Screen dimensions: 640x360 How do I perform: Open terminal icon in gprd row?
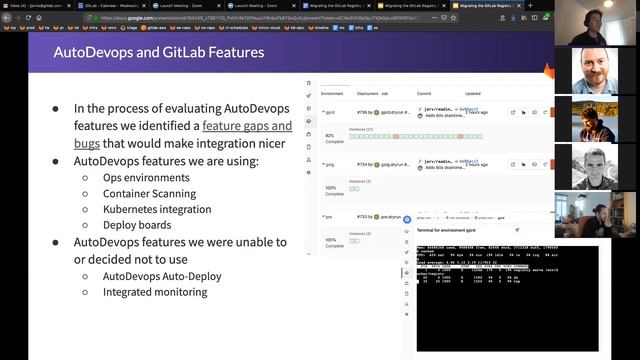(x=534, y=112)
